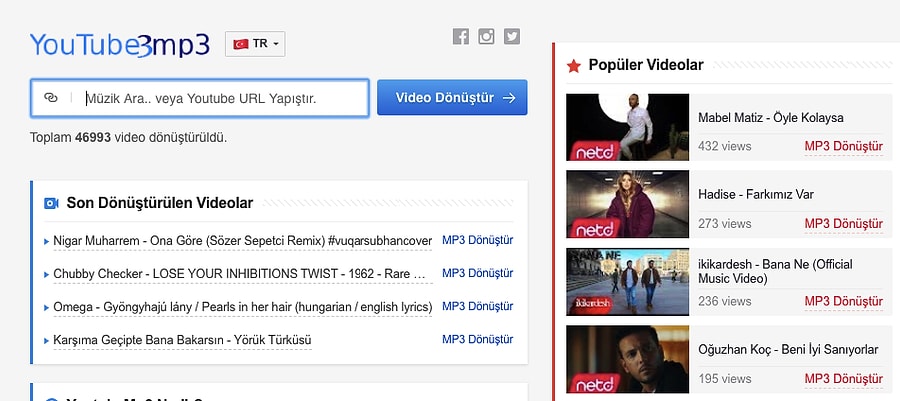Focus the Müzik Ara search input field
The width and height of the screenshot is (900, 401).
click(200, 98)
